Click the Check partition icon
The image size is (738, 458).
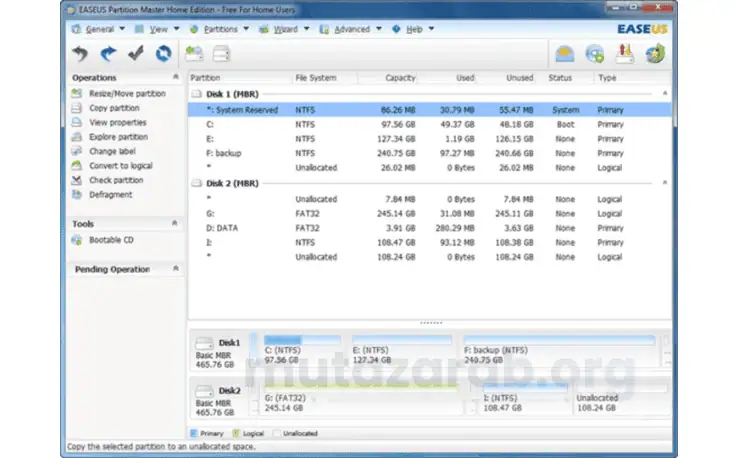(x=76, y=180)
